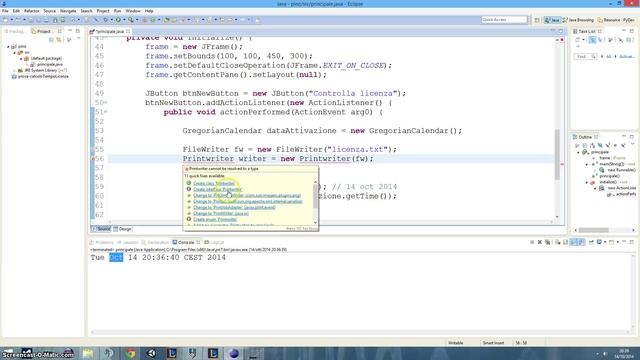This screenshot has height=360, width=640.
Task: Switch to the Console tab
Action: click(186, 242)
